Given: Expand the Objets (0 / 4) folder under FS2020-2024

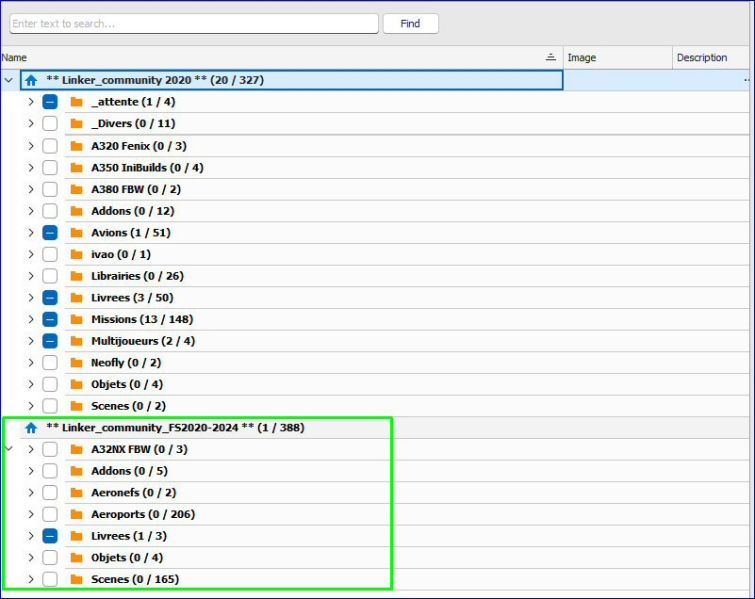Looking at the screenshot, I should (31, 558).
